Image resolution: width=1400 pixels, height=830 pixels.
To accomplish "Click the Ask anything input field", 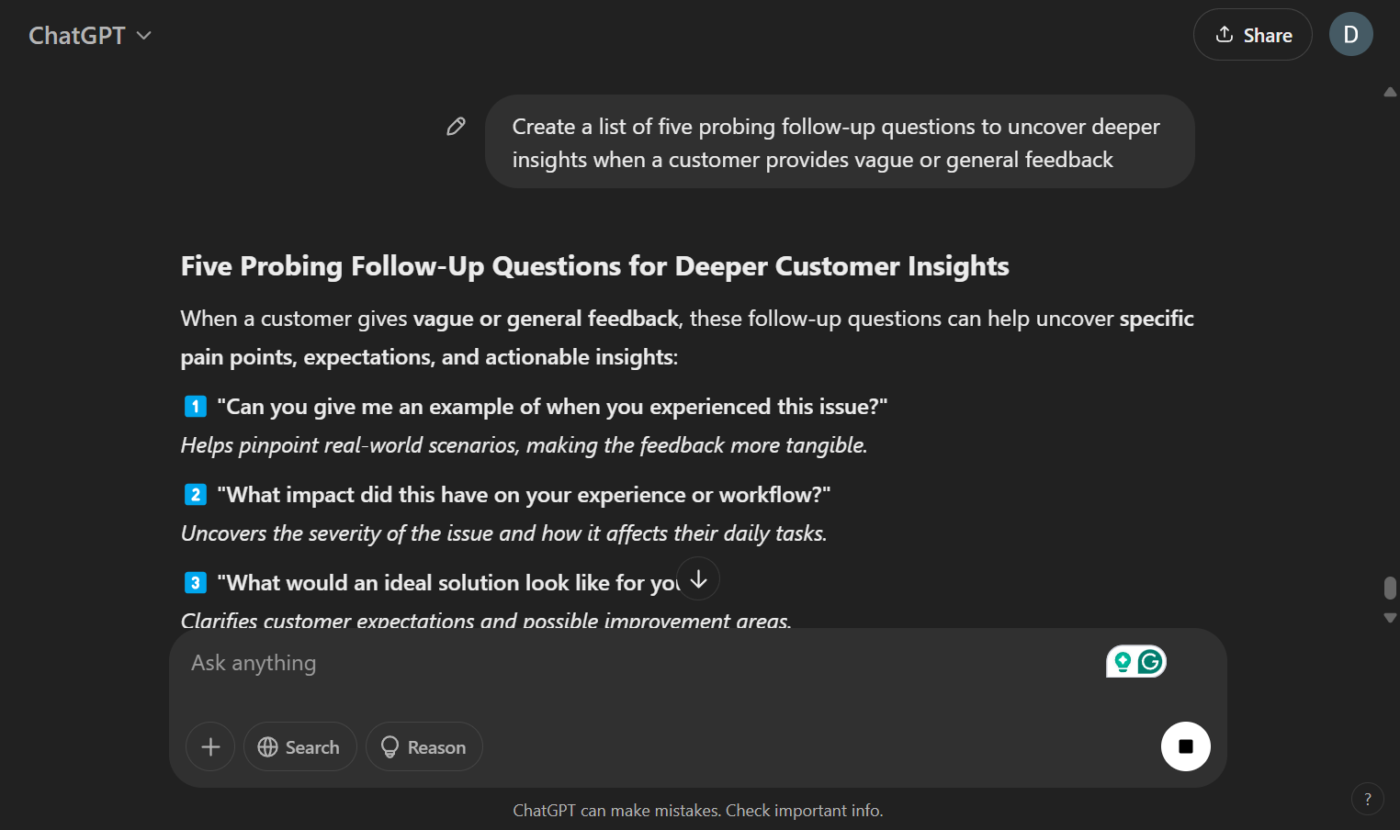I will (640, 663).
